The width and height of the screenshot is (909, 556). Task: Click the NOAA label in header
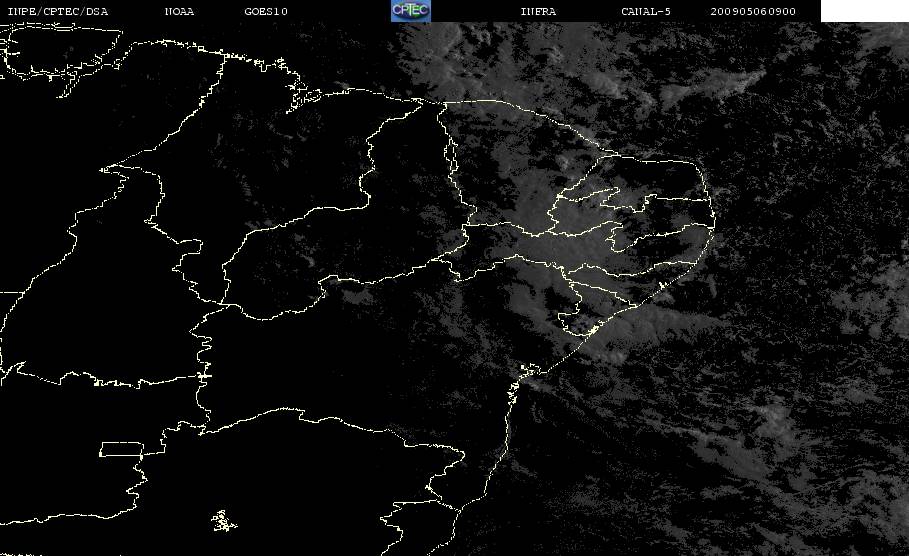tap(180, 12)
